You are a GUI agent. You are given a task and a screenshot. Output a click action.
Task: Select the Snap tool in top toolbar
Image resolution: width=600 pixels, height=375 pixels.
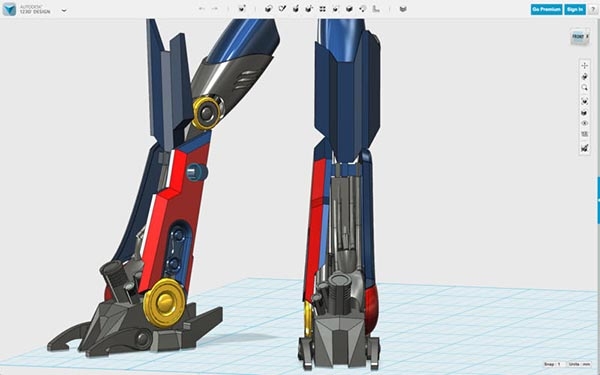pos(362,9)
